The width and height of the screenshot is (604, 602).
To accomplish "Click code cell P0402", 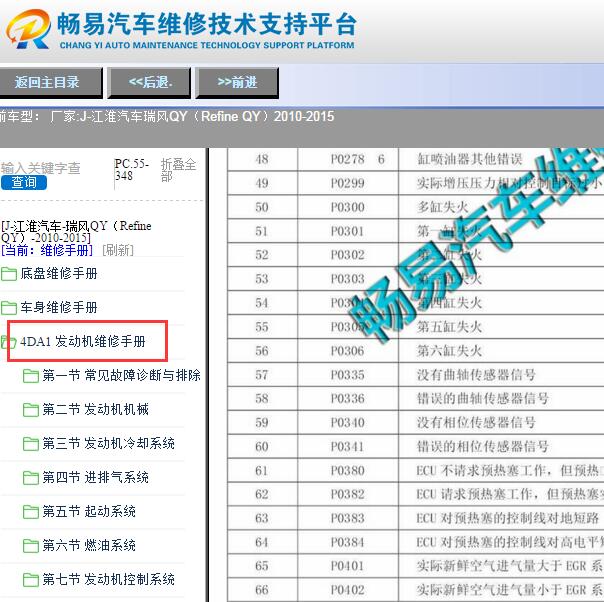I will click(x=348, y=590).
